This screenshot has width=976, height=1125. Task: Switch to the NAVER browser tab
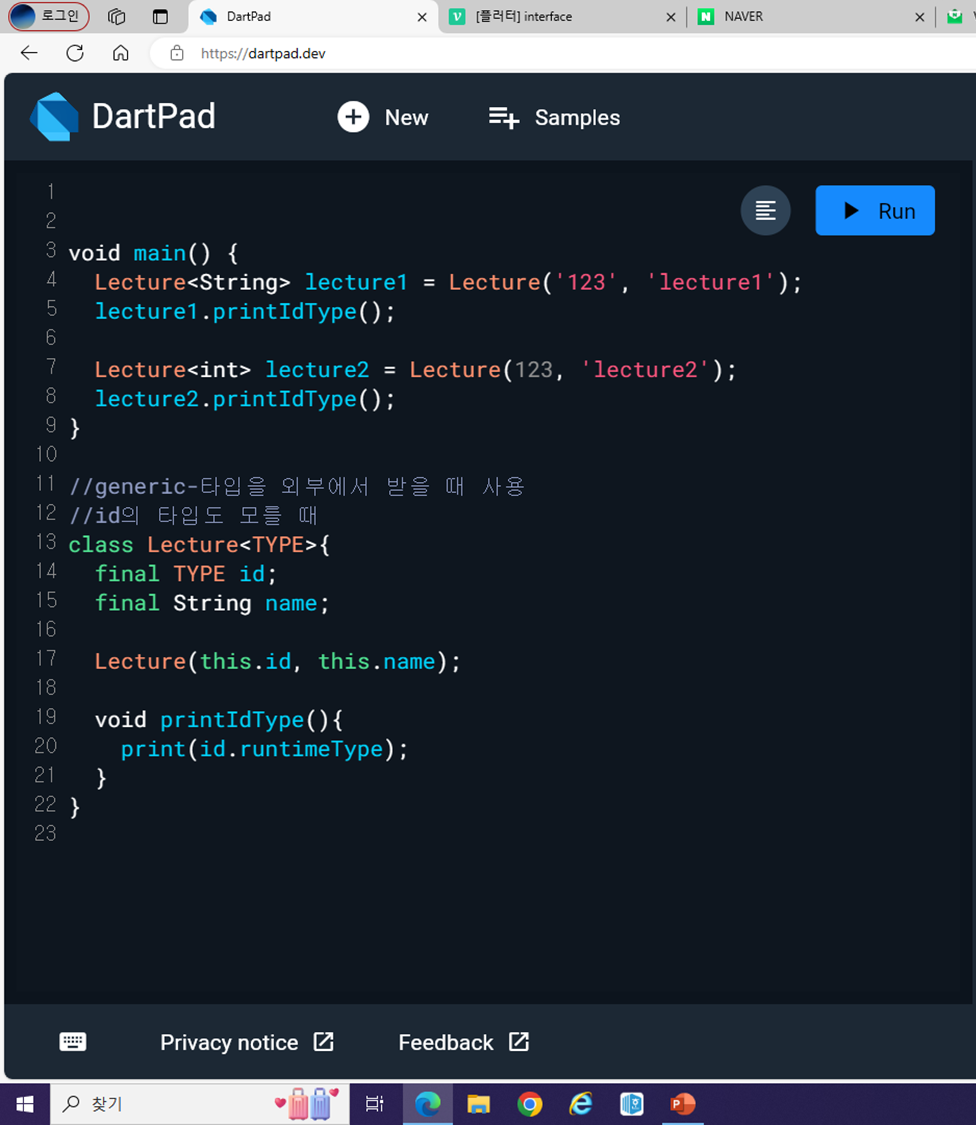click(811, 17)
